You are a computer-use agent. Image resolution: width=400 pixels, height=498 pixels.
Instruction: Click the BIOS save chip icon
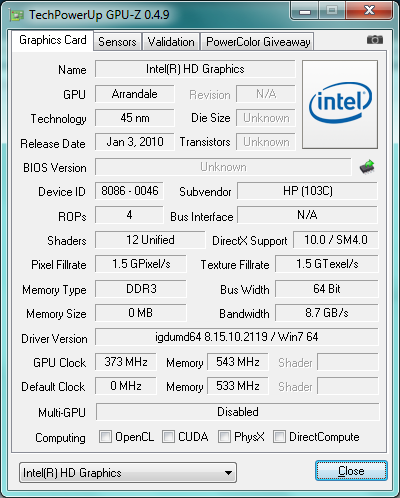tap(367, 167)
